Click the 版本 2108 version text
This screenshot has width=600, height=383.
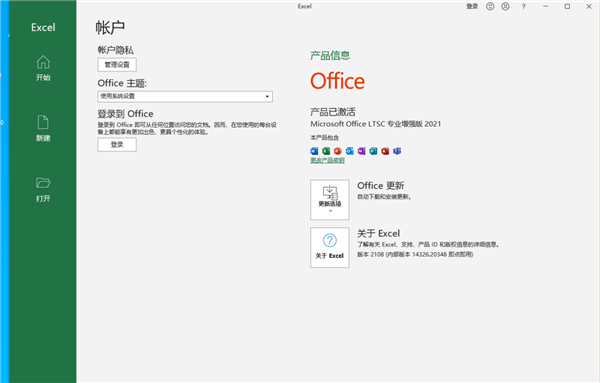pyautogui.click(x=415, y=254)
